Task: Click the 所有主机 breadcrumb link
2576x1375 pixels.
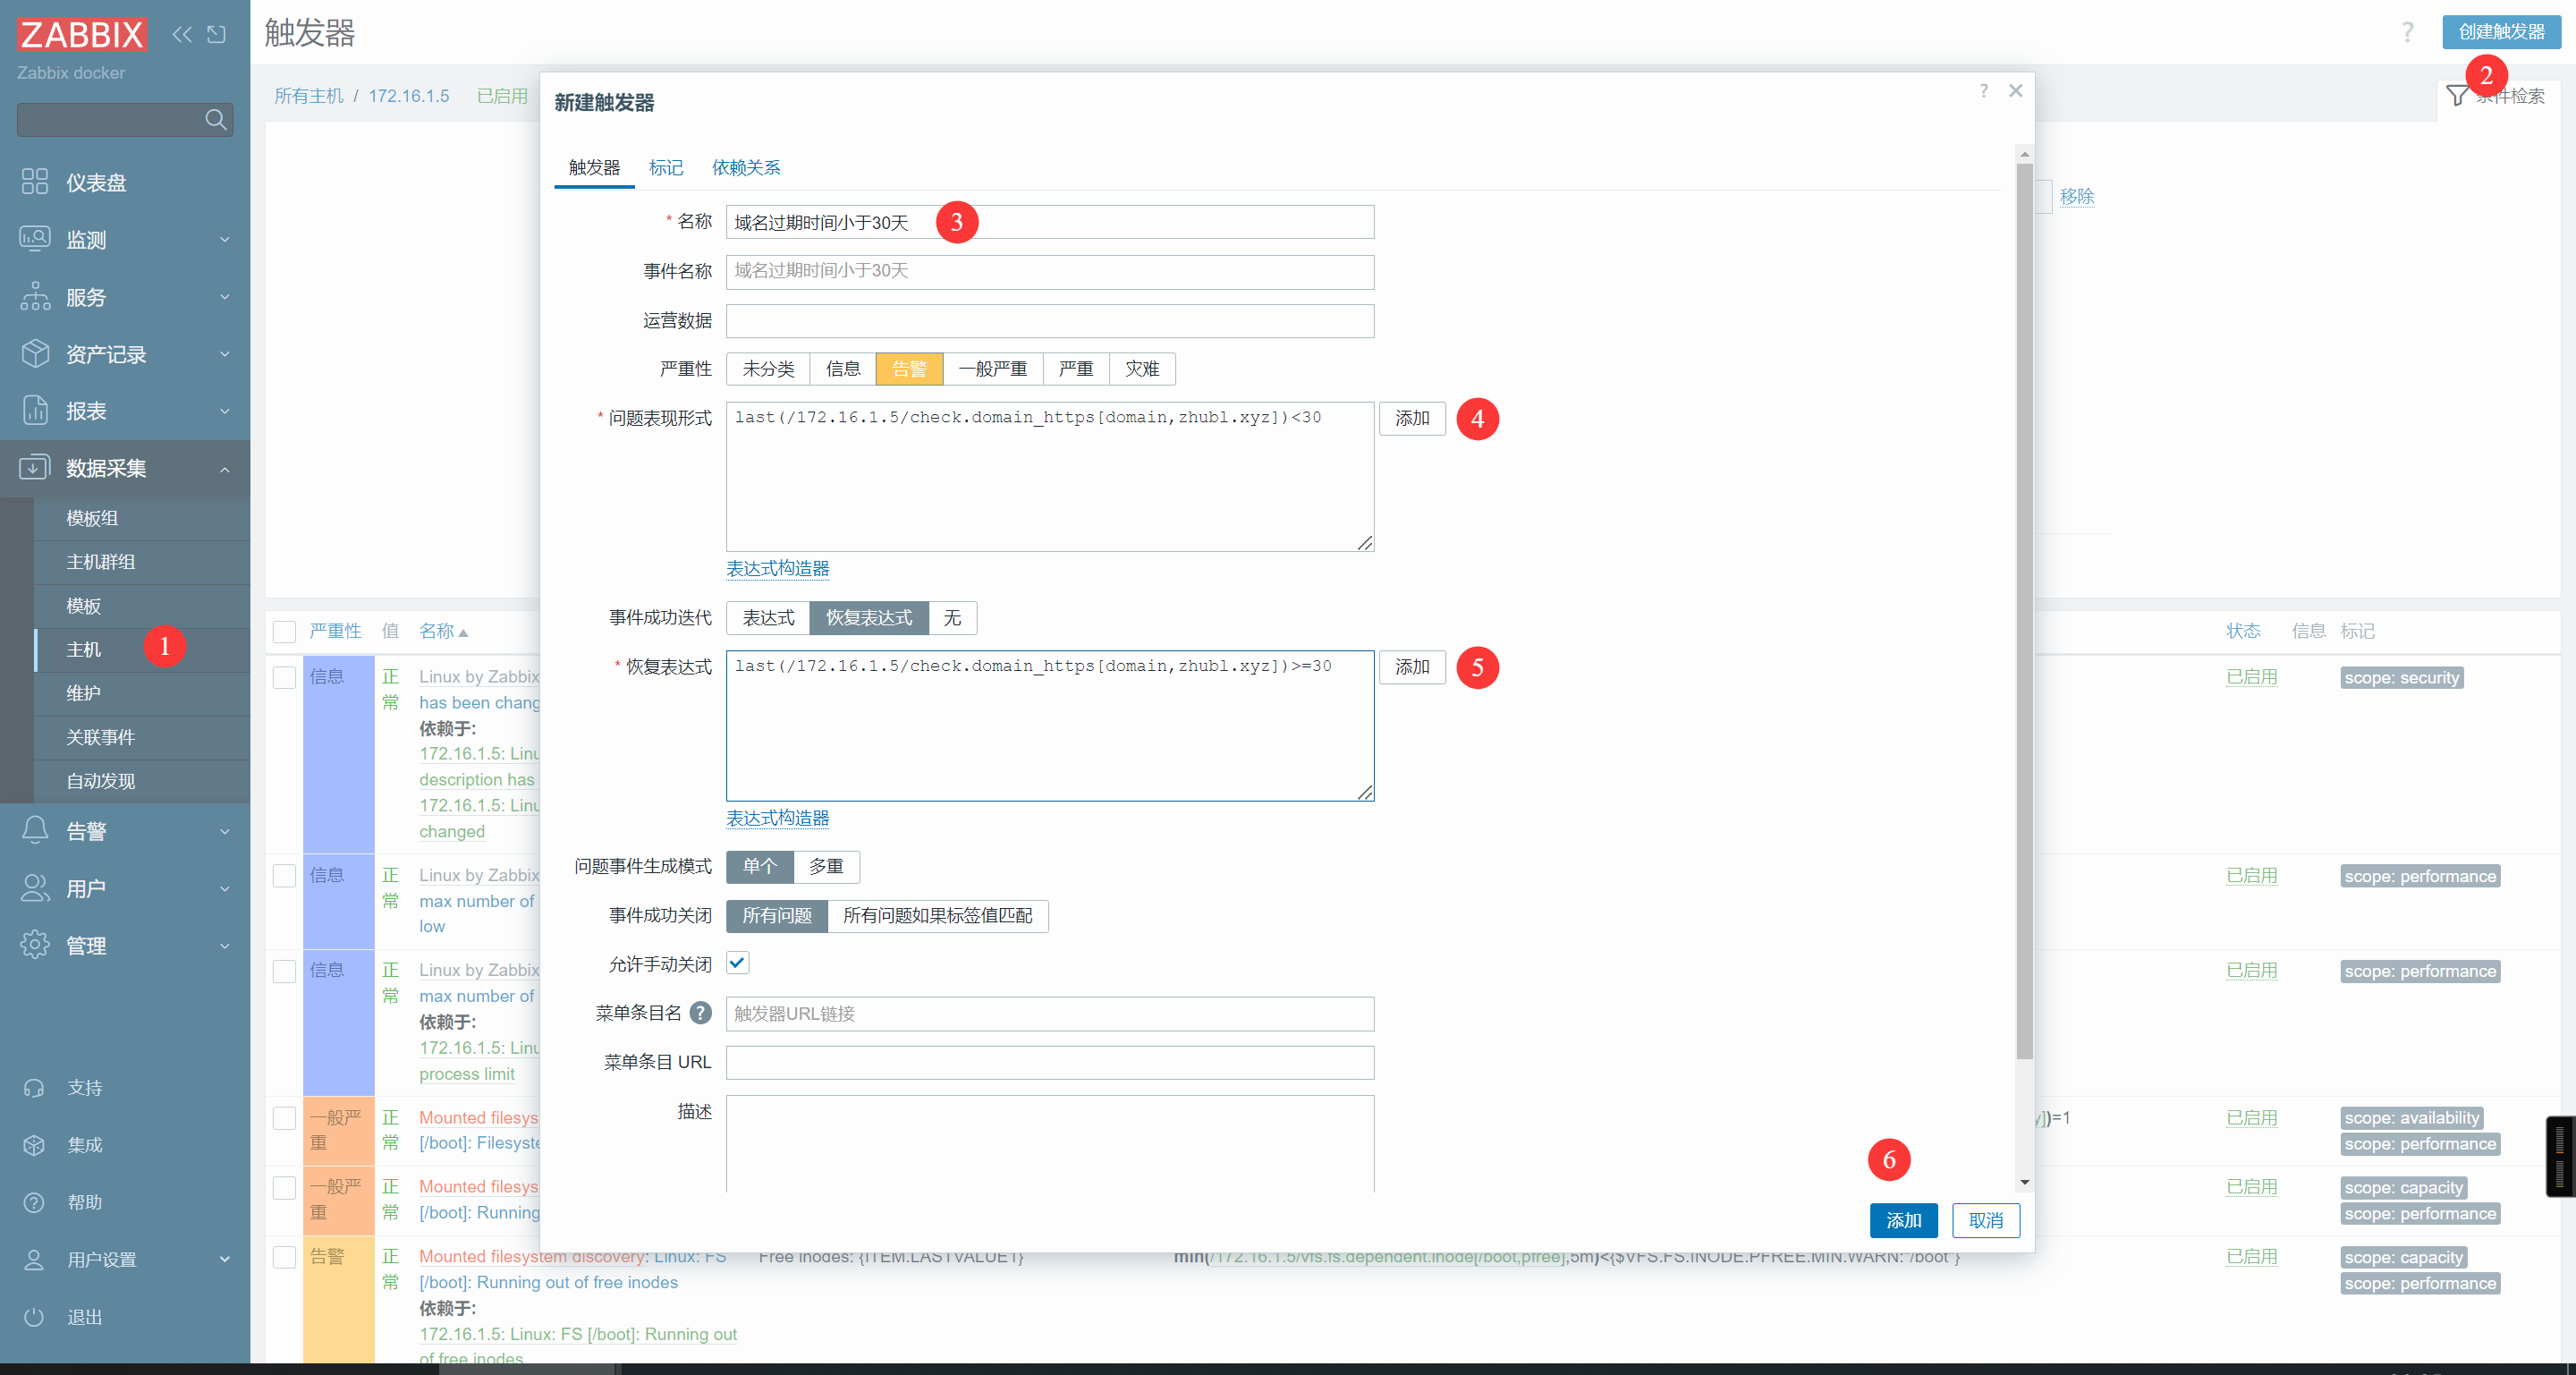Action: pos(309,96)
